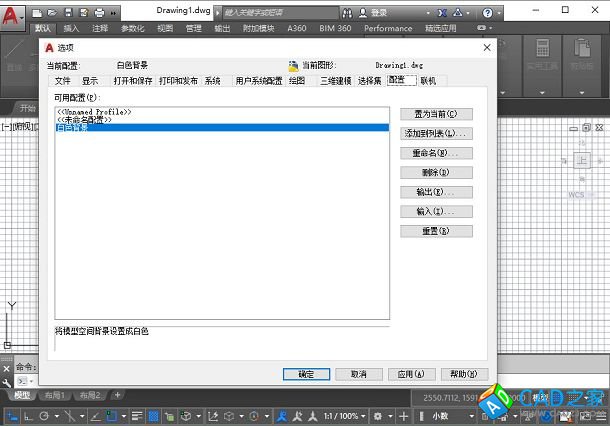Click the Plot printer icon in title bar
Viewport: 610px width, 426px height.
point(98,12)
